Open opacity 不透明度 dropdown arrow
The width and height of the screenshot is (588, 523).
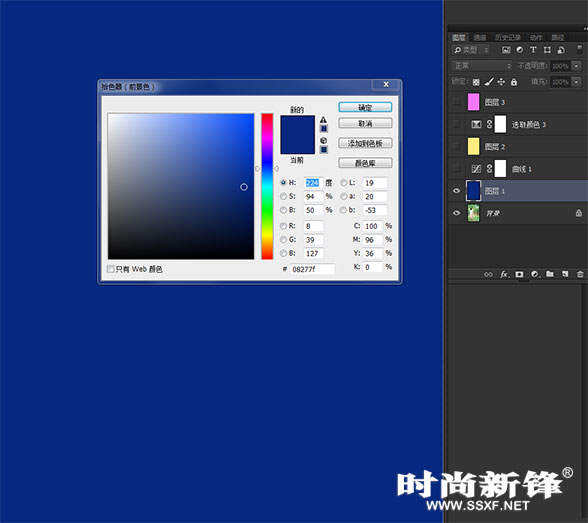click(x=577, y=66)
